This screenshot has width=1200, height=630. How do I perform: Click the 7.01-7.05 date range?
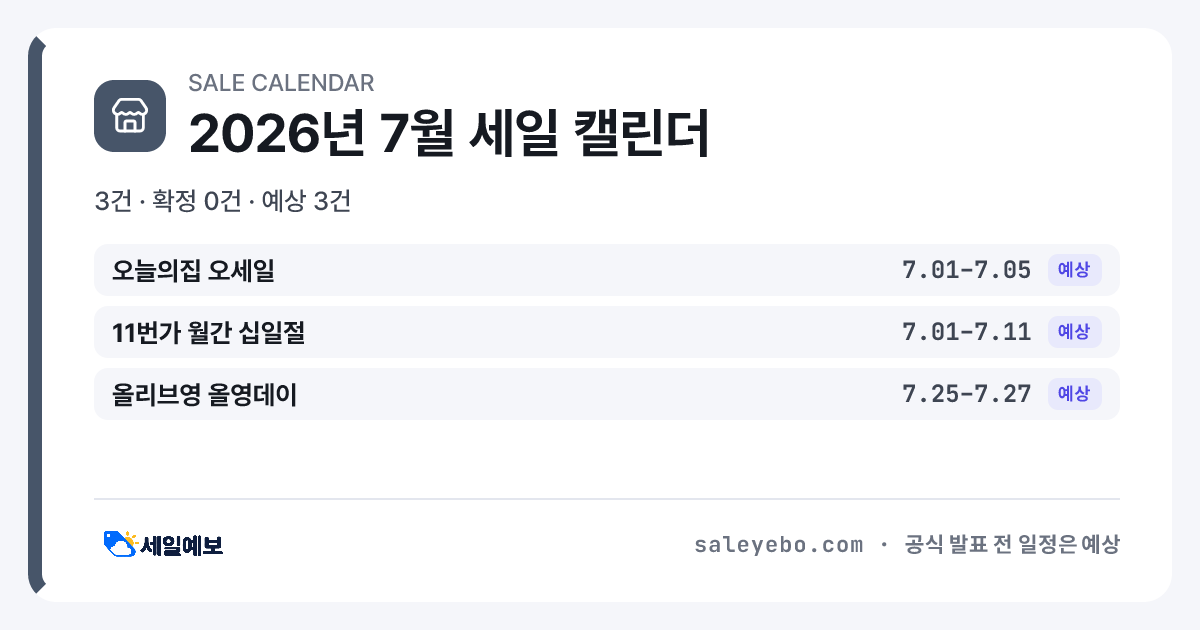[x=966, y=270]
